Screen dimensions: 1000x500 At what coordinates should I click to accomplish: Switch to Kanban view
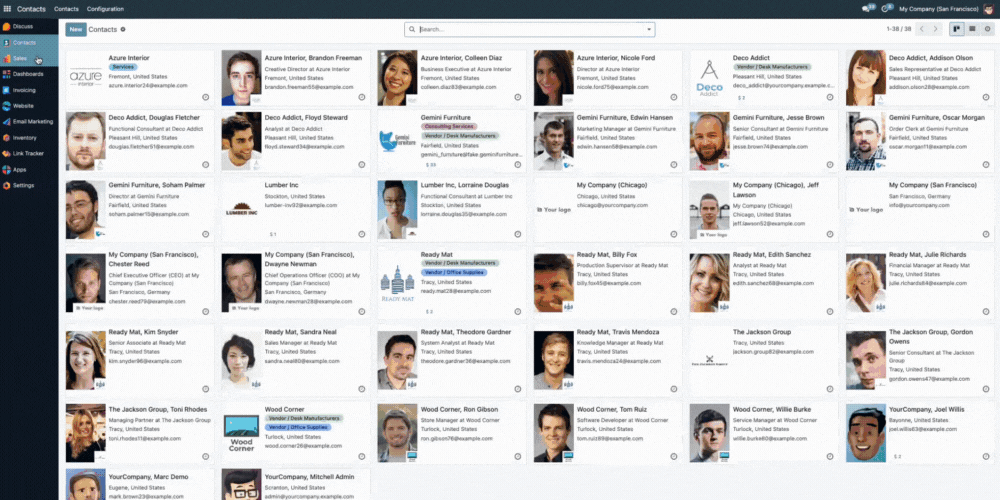[x=957, y=29]
